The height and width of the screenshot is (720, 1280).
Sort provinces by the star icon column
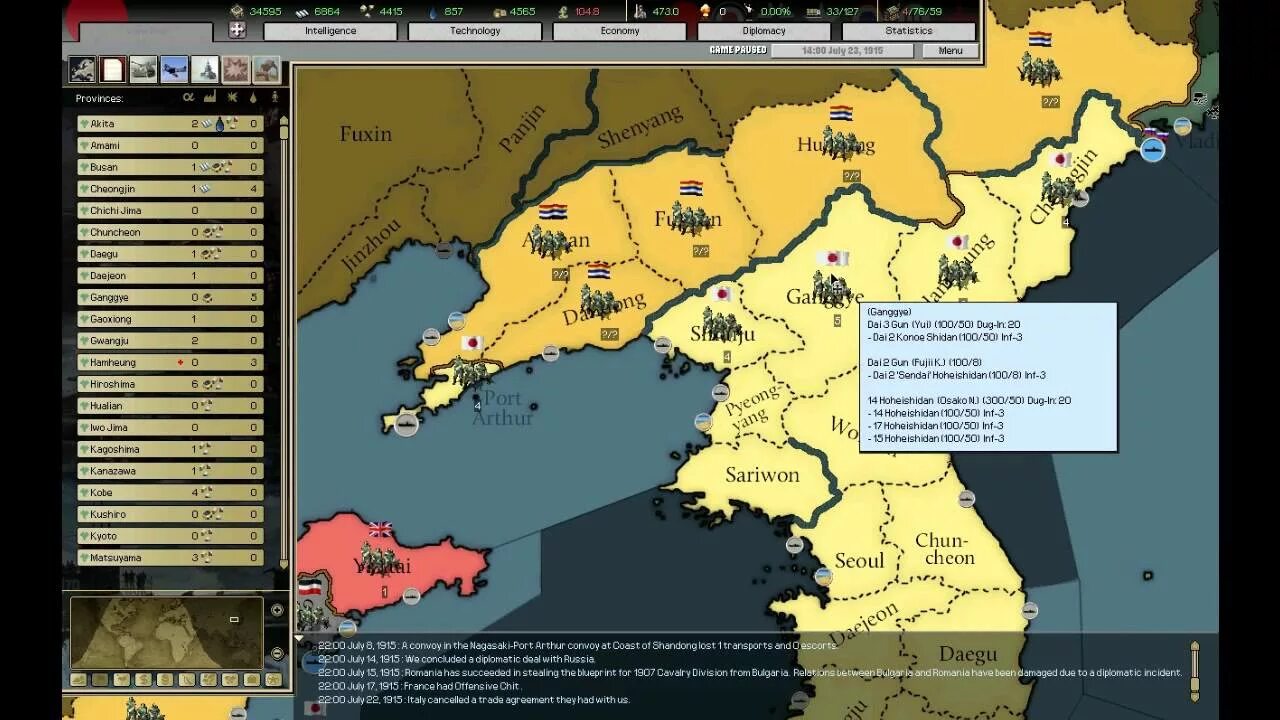232,98
